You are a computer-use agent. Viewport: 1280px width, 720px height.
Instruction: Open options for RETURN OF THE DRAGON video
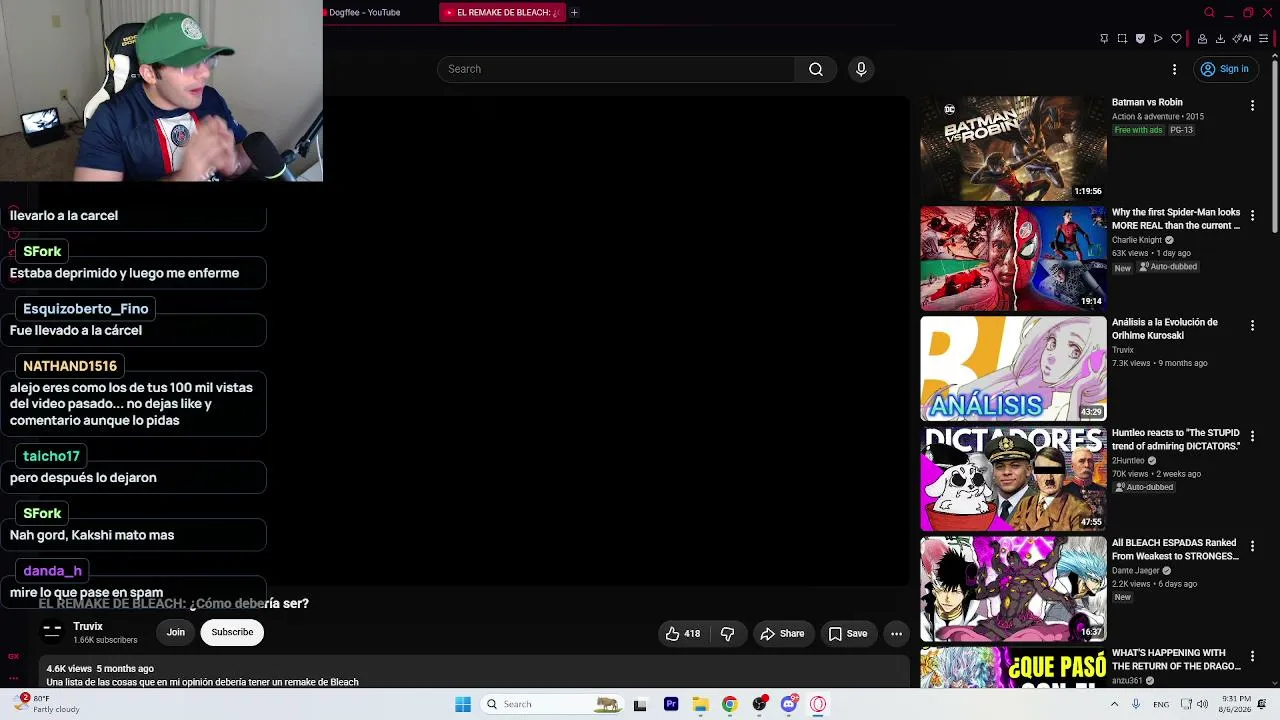tap(1252, 656)
